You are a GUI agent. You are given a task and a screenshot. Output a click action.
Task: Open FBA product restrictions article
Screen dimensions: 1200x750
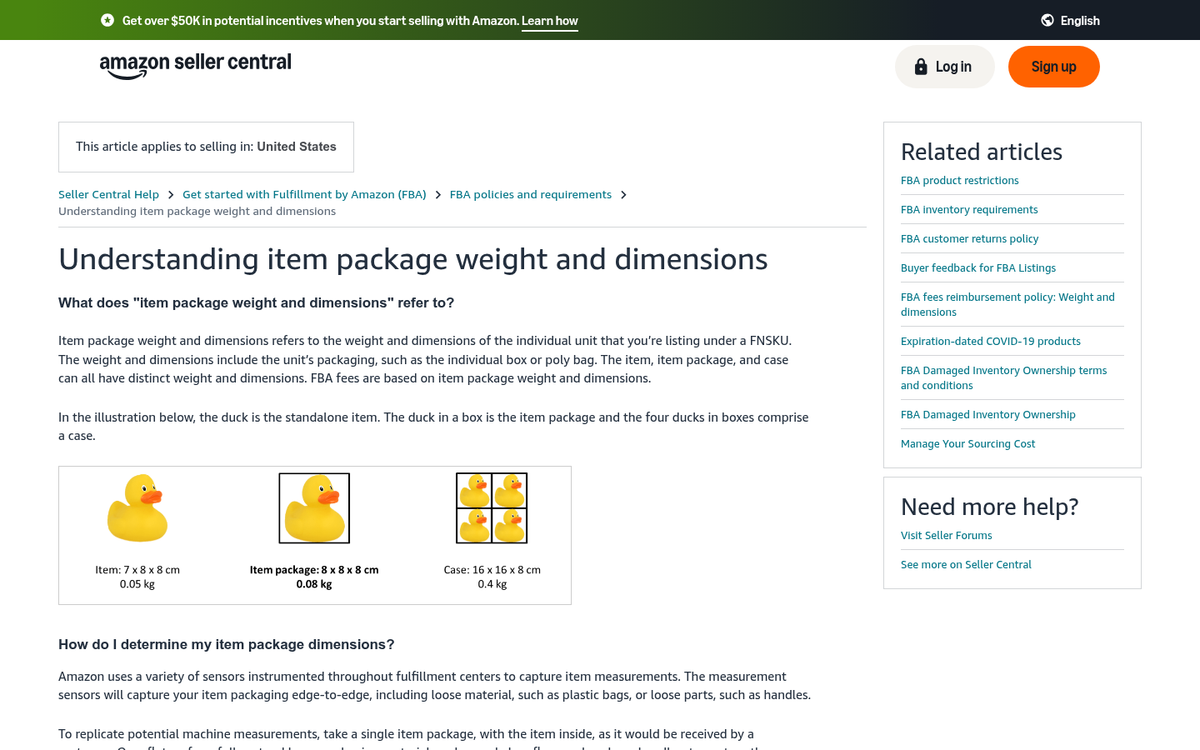(x=959, y=180)
